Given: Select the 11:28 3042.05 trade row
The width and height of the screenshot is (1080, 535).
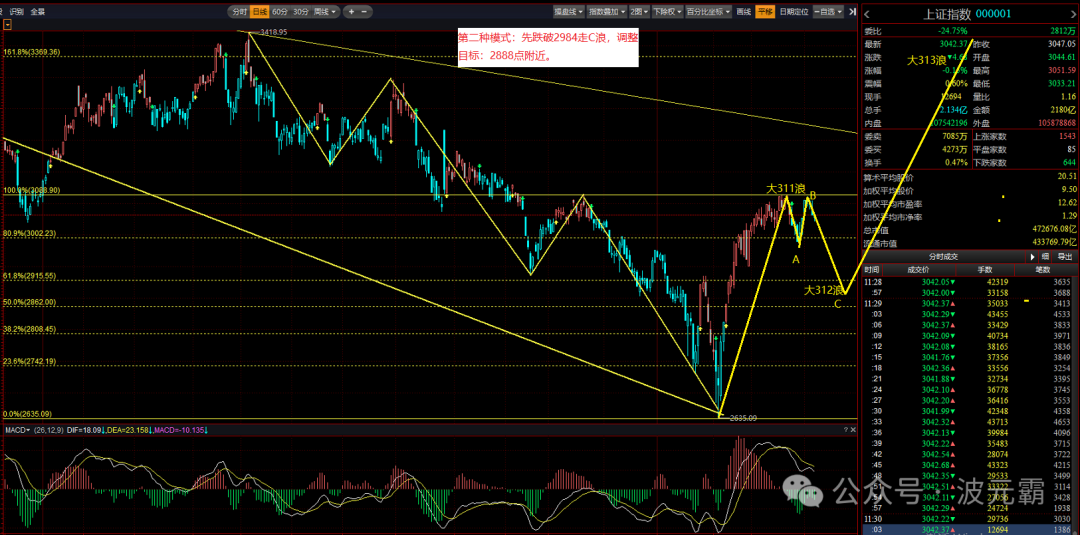Looking at the screenshot, I should [x=967, y=282].
